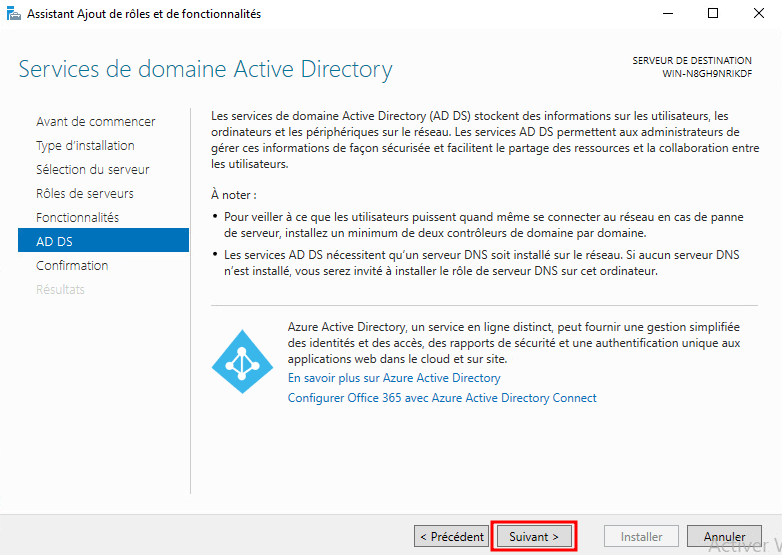Select the Sélection du serveur step
The width and height of the screenshot is (782, 555).
coord(92,169)
